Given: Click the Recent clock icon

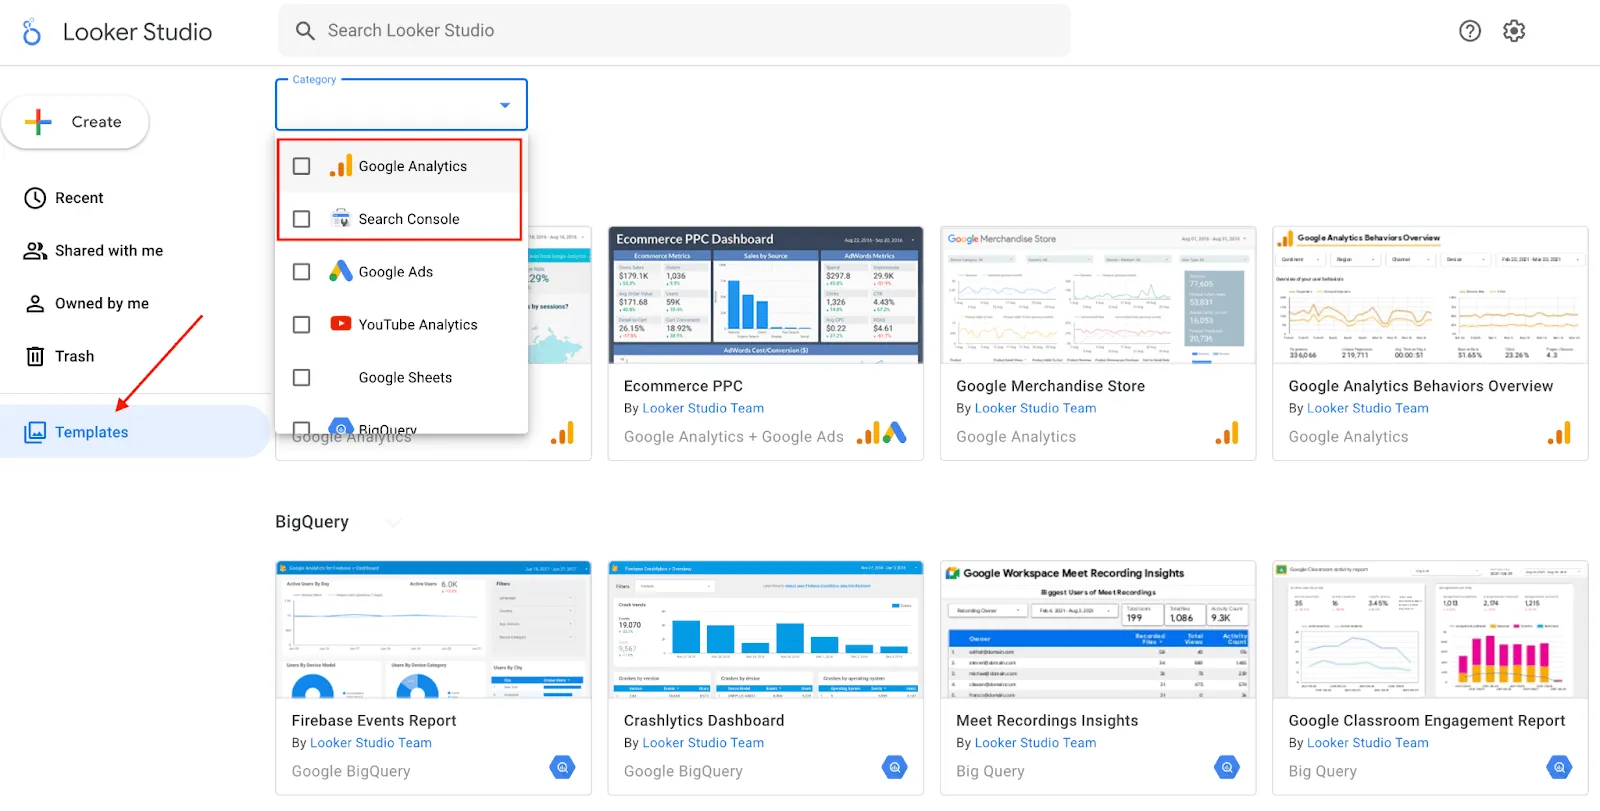Looking at the screenshot, I should tap(35, 198).
